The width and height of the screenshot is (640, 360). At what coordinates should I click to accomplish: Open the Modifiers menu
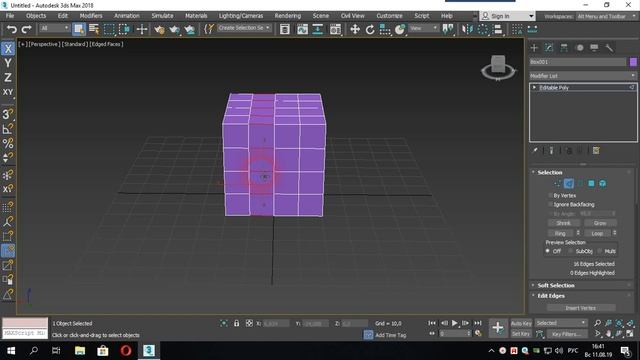91,16
